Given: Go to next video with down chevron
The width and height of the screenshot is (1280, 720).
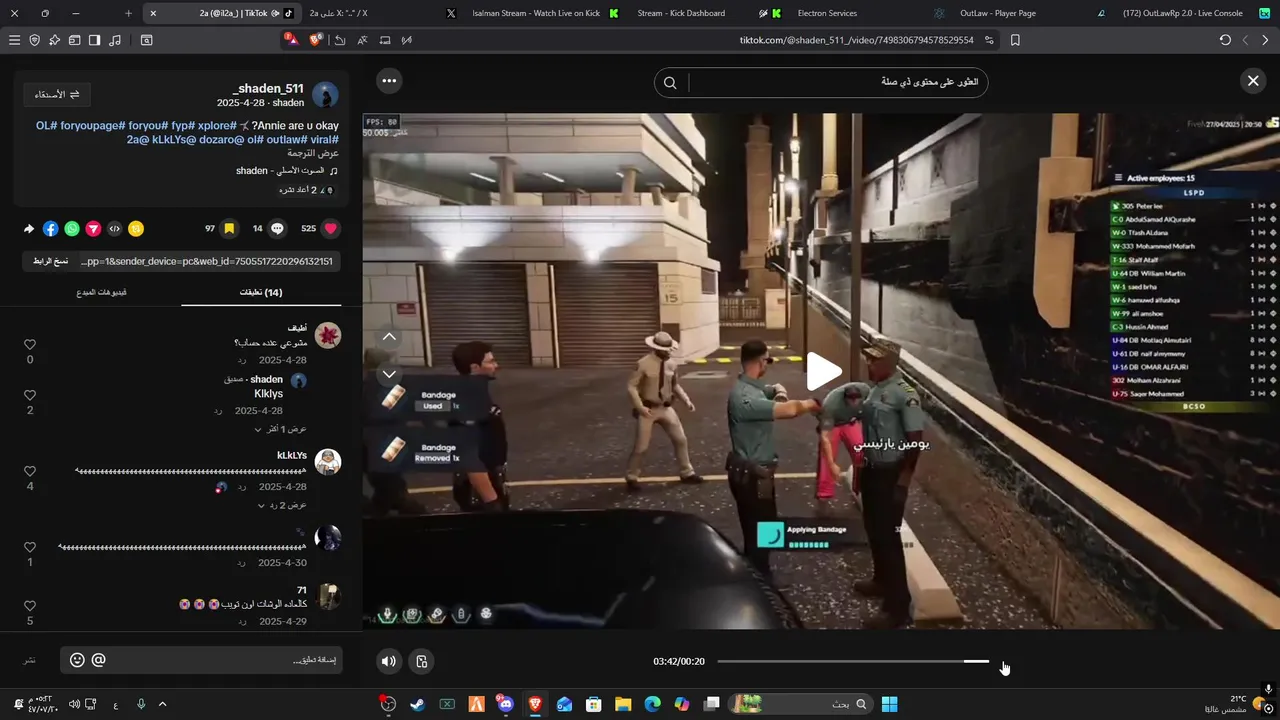Looking at the screenshot, I should click(x=389, y=374).
